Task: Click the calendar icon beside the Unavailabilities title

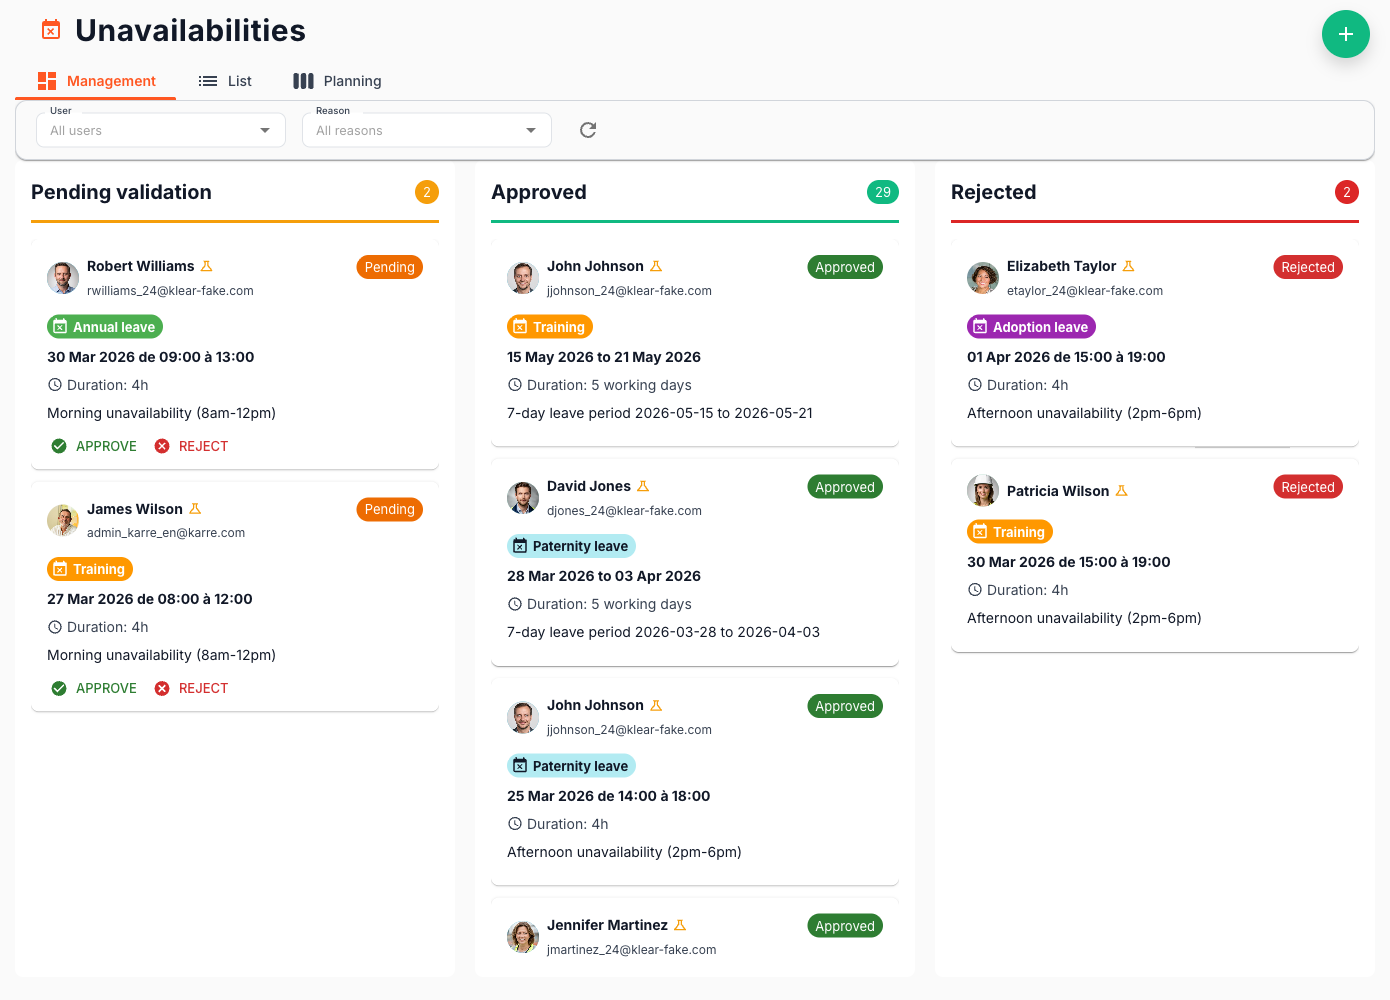Action: click(x=50, y=30)
